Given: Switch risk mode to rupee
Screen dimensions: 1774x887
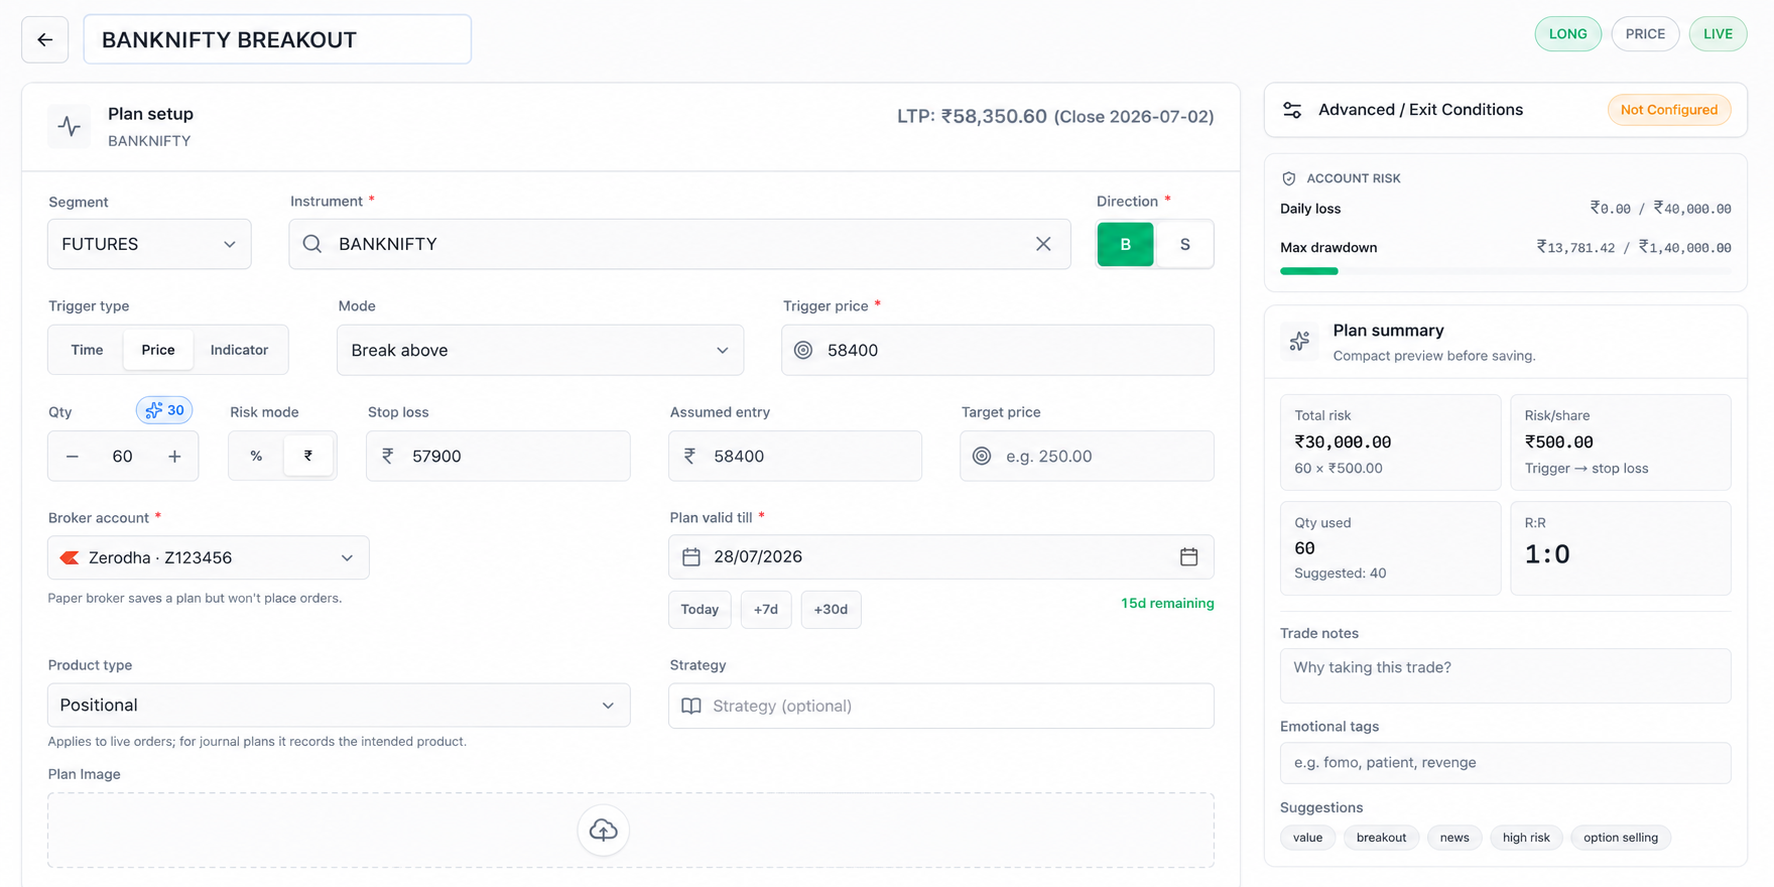Looking at the screenshot, I should (308, 456).
